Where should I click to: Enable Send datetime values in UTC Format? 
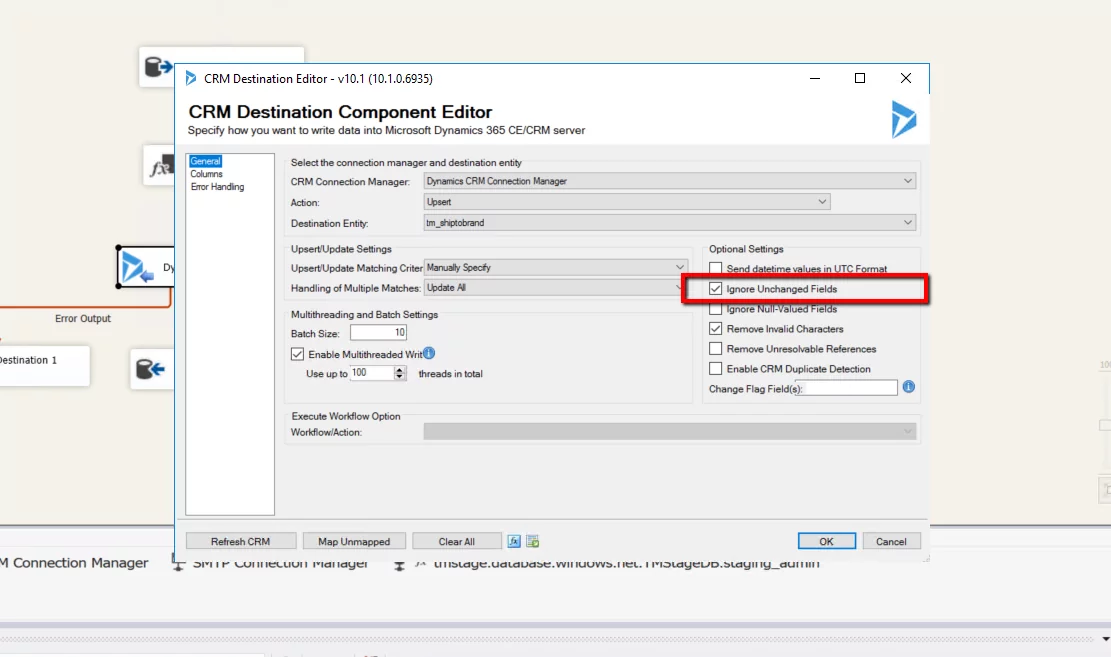(716, 269)
